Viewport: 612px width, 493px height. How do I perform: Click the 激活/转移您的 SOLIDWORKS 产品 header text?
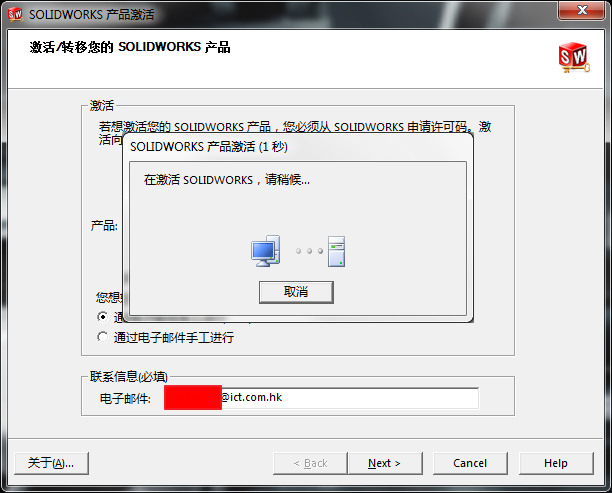(x=130, y=47)
